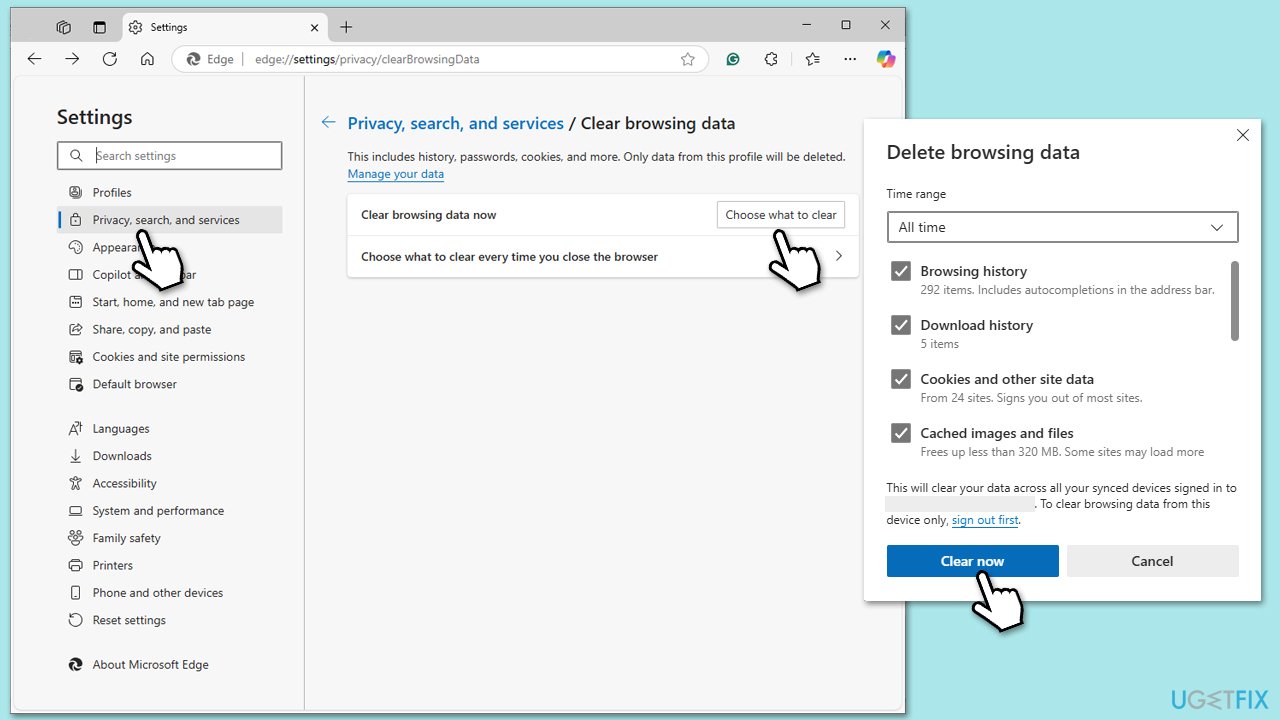Image resolution: width=1280 pixels, height=720 pixels.
Task: Select Downloads in settings sidebar
Action: (122, 456)
